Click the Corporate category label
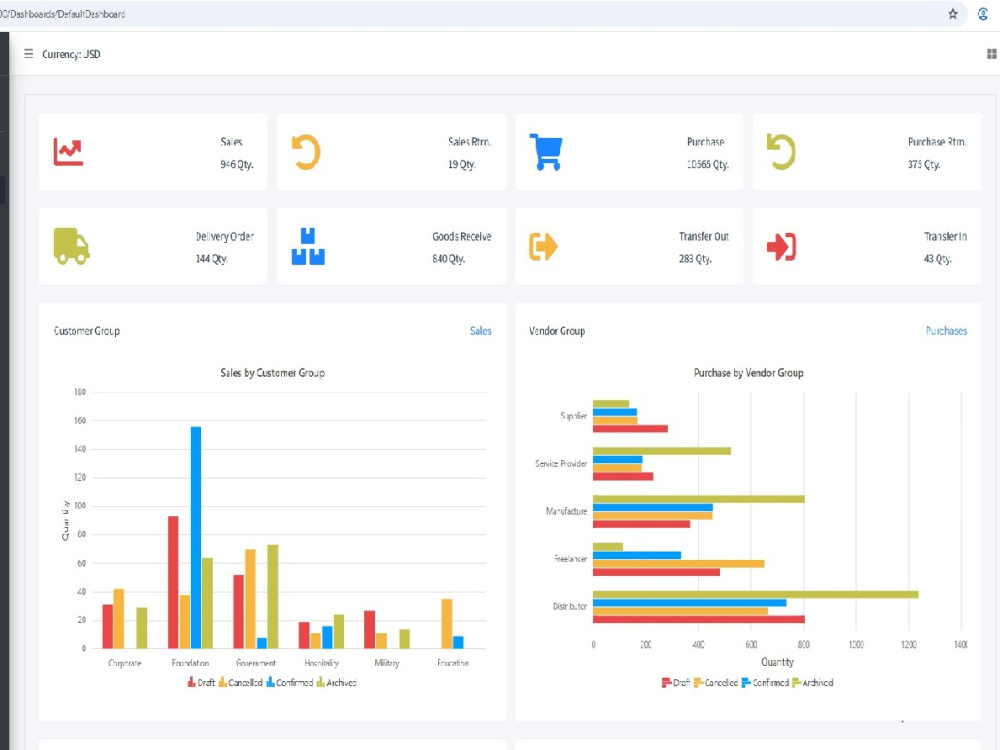1000x750 pixels. 125,663
